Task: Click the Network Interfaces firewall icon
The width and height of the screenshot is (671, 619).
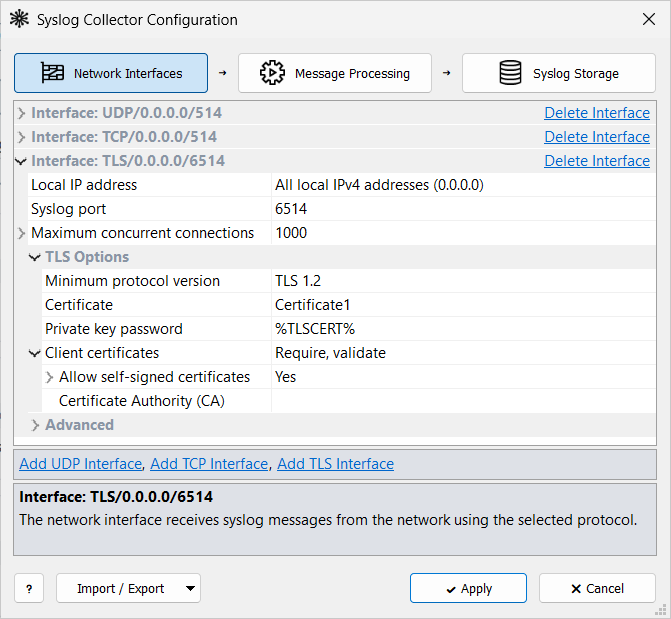Action: coord(52,73)
